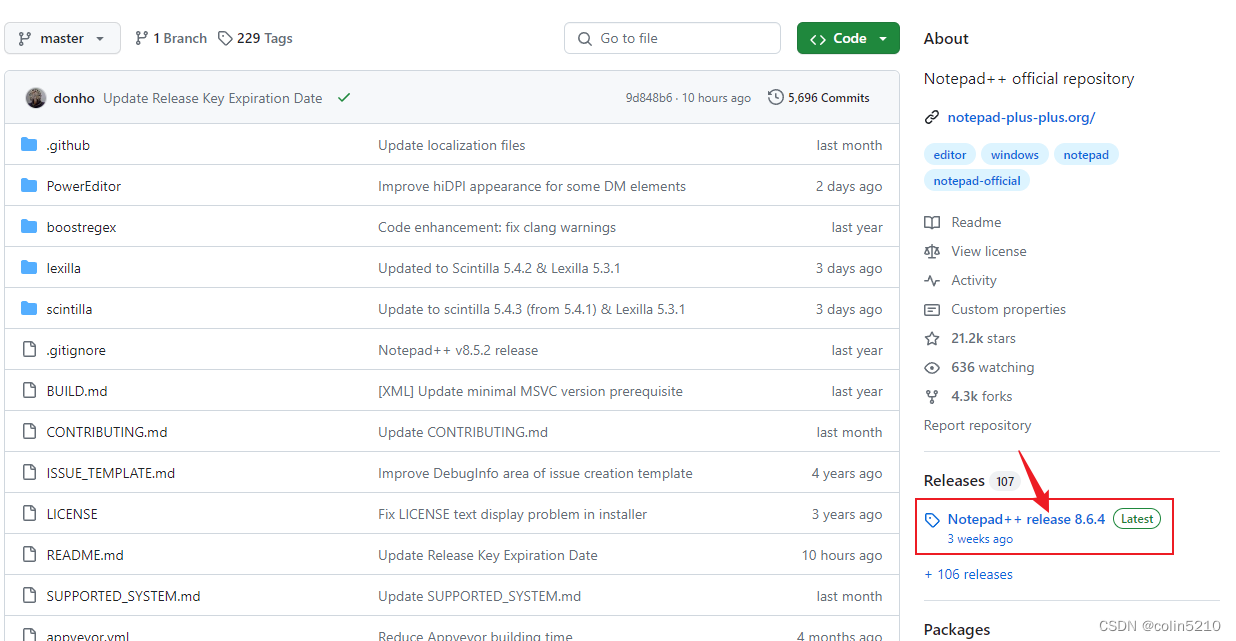1236x641 pixels.
Task: Open Notepad++ release 8.6.4 link
Action: coord(1026,519)
